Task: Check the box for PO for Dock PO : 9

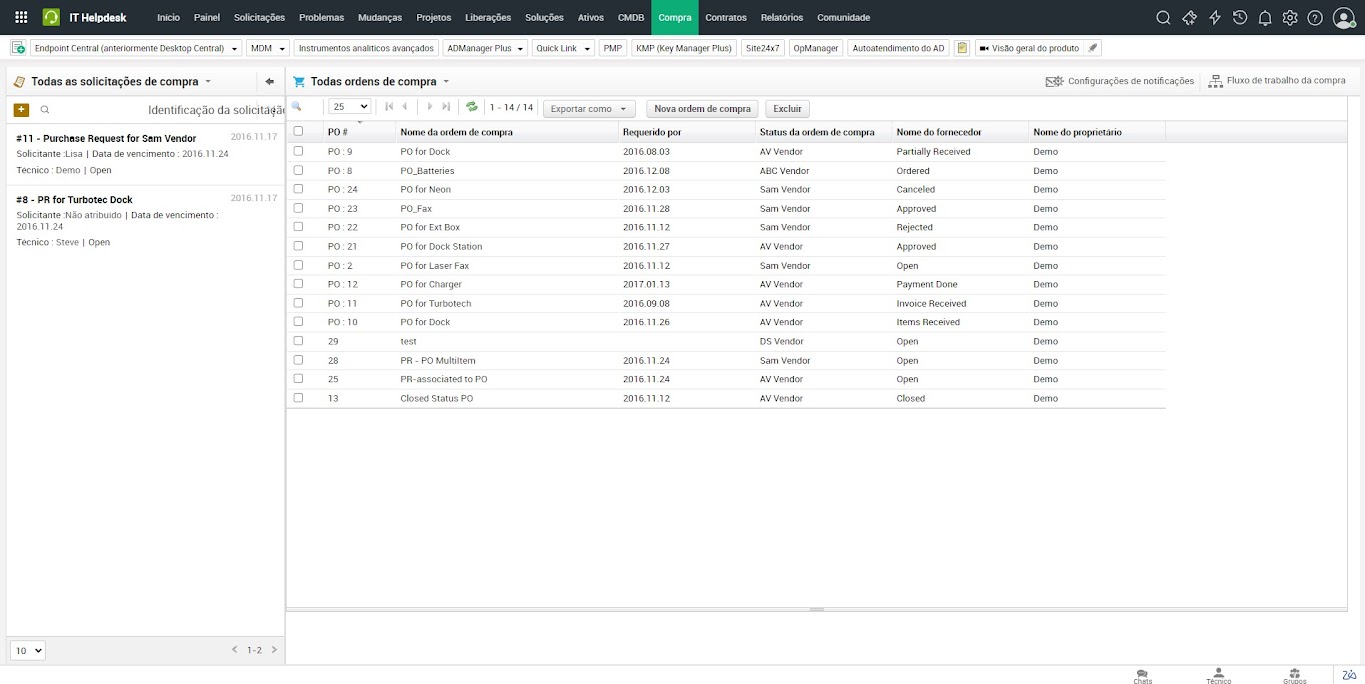Action: click(298, 151)
